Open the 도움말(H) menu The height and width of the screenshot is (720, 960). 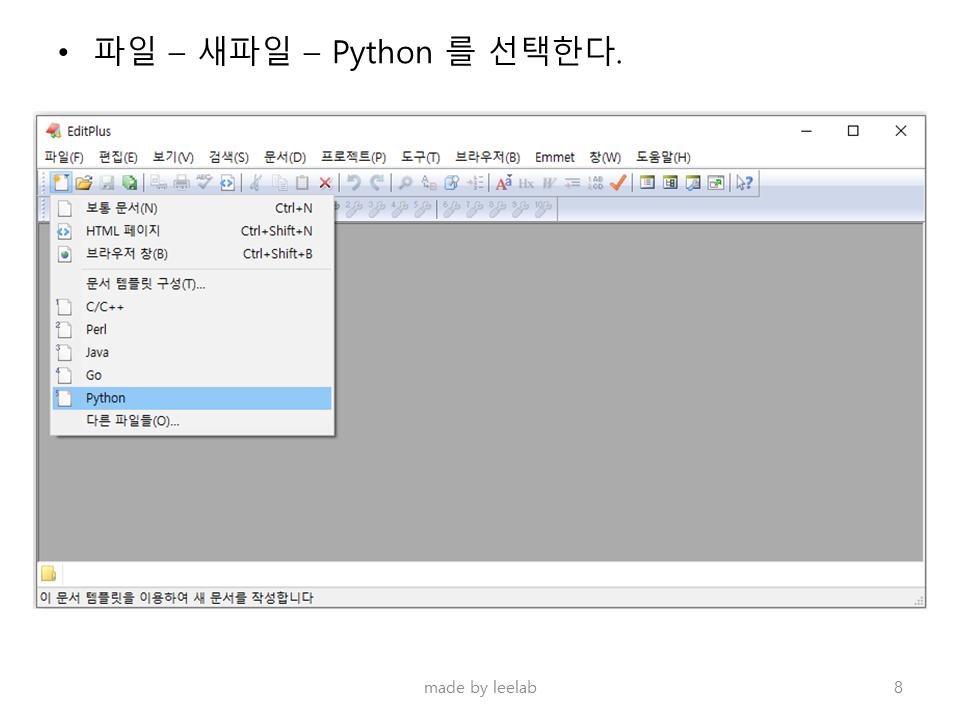point(663,157)
